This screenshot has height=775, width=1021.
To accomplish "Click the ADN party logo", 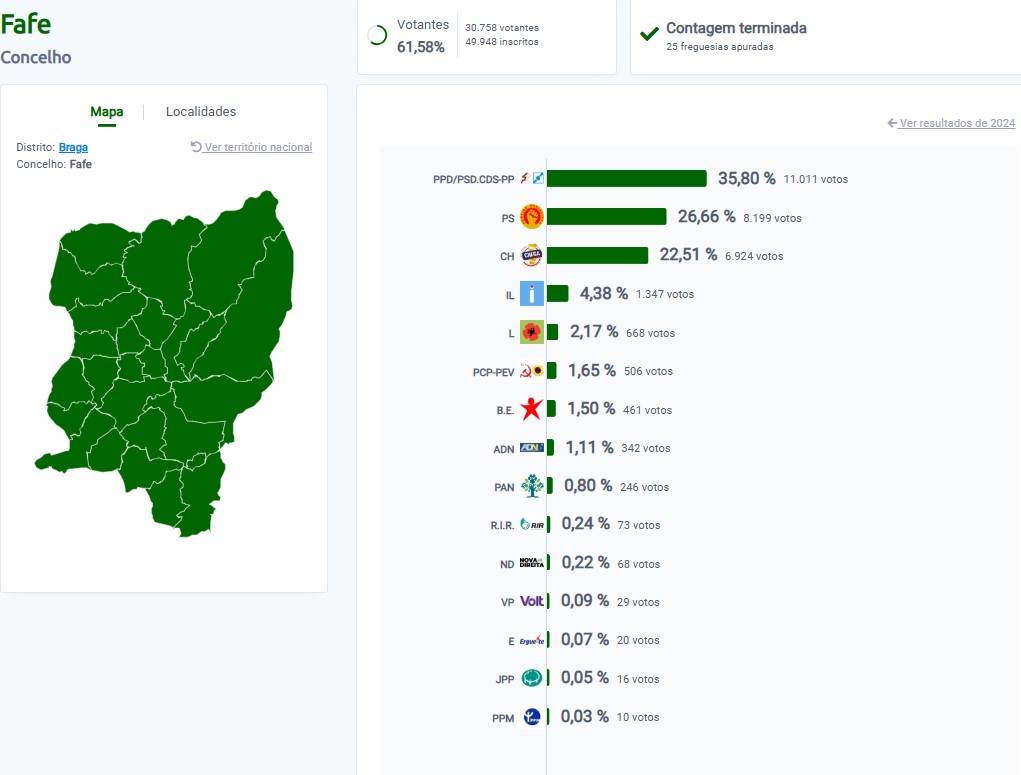I will coord(532,448).
